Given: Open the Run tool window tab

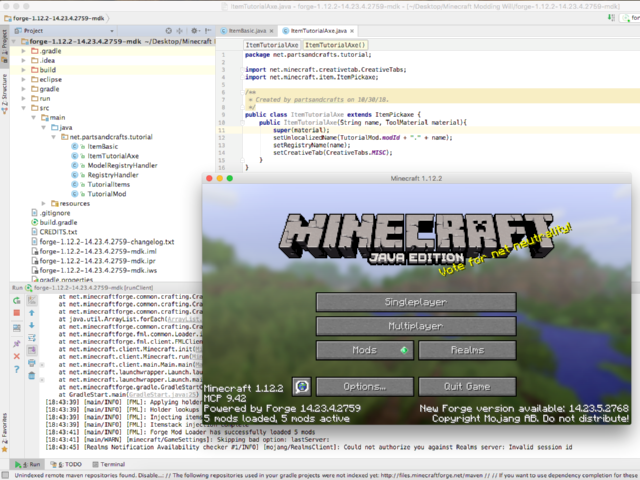Looking at the screenshot, I should tap(28, 464).
